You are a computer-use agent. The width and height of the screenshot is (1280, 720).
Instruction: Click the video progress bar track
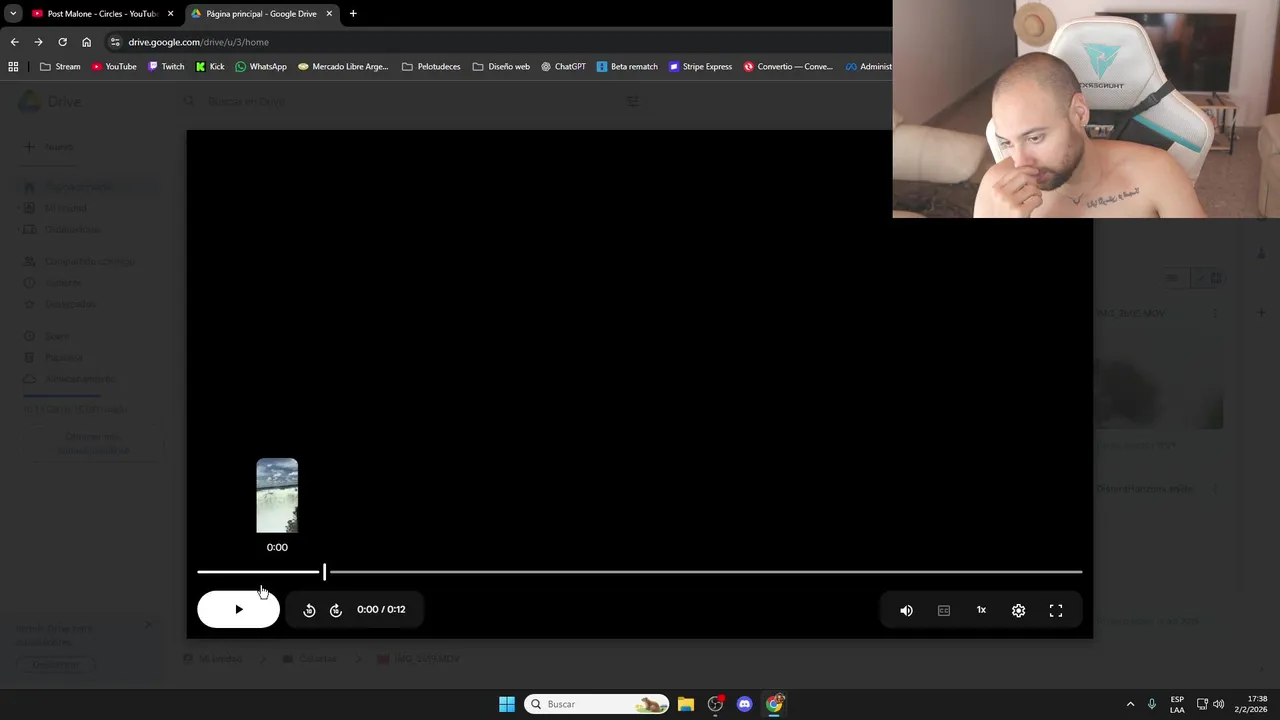(x=639, y=572)
